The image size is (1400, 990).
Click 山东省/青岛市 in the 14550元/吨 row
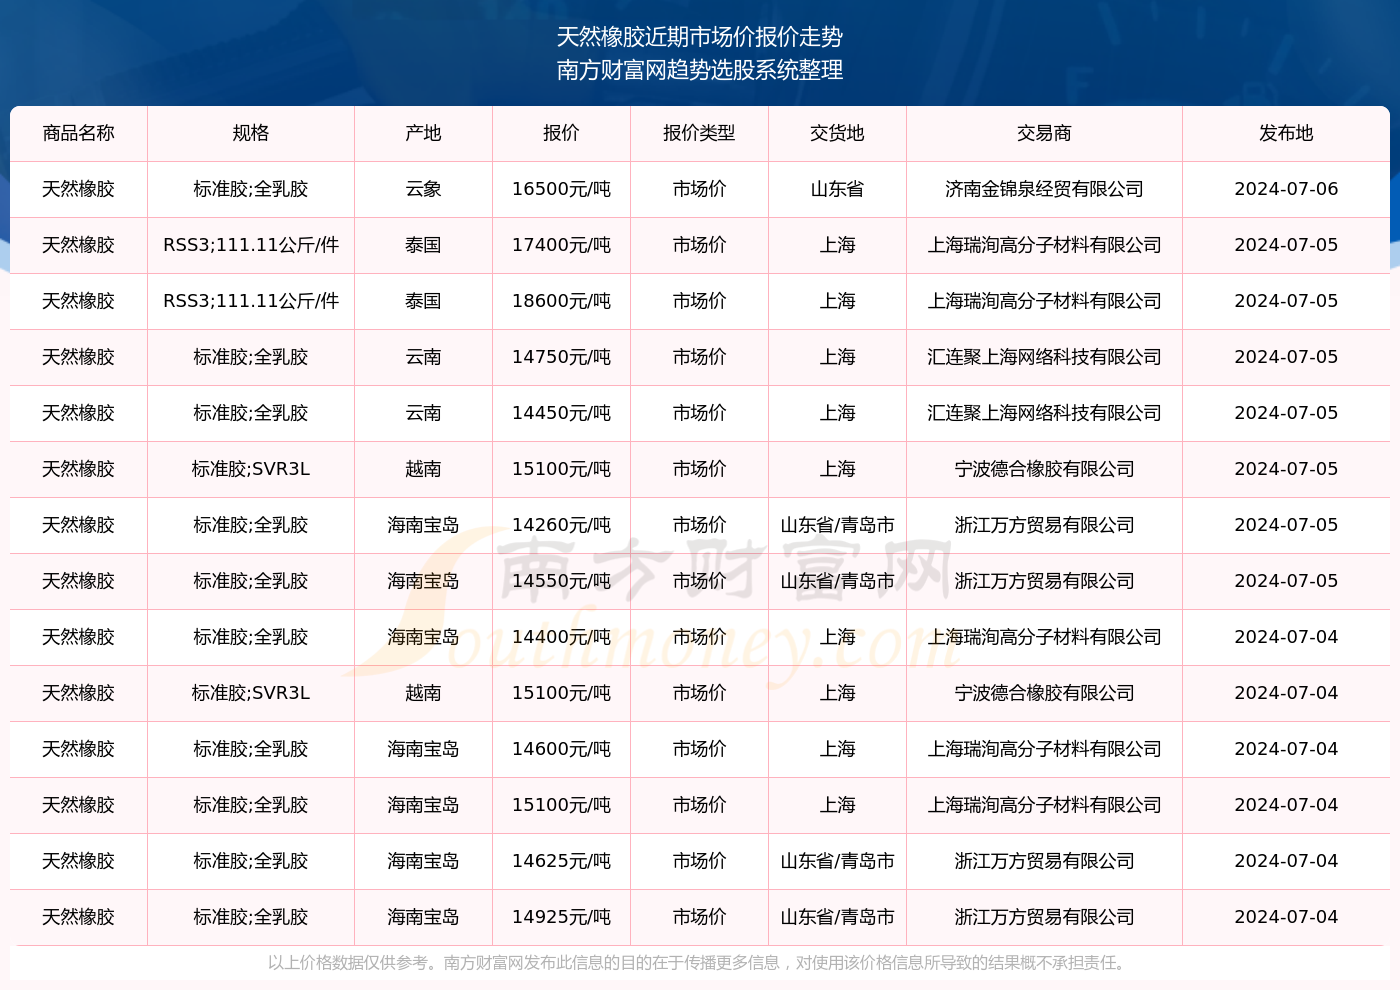coord(837,581)
